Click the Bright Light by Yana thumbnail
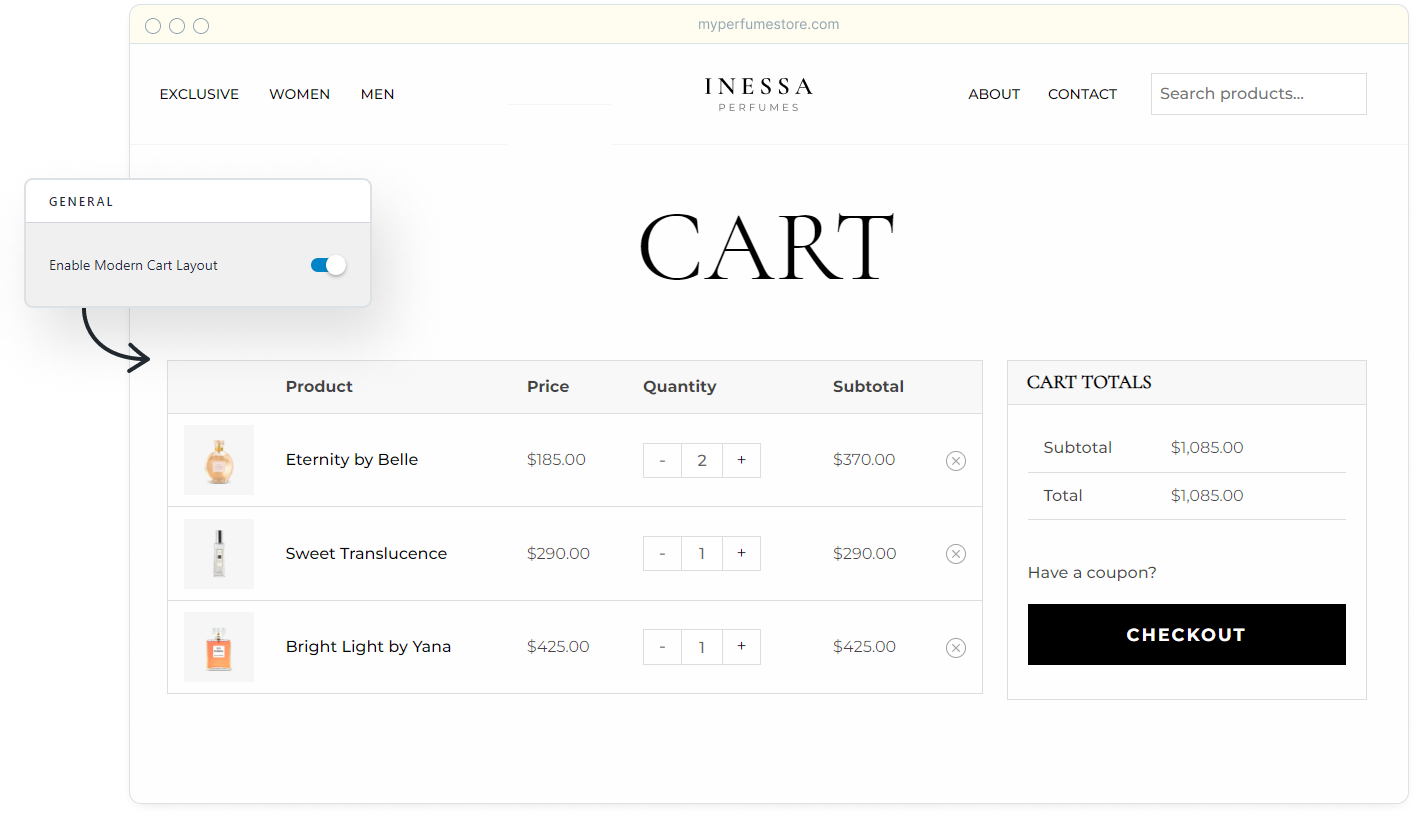Viewport: 1417px width, 816px height. tap(219, 647)
